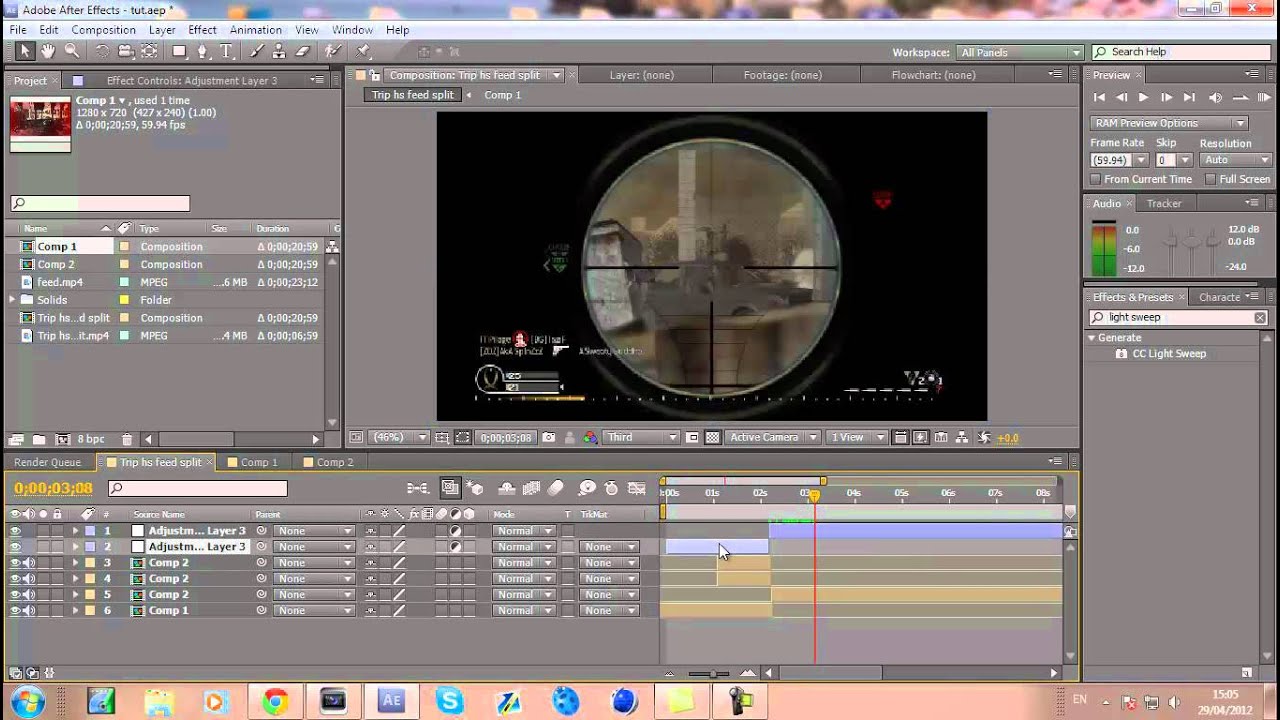Viewport: 1280px width, 720px height.
Task: Toggle adjustment layer switch on layer 1
Action: (x=456, y=531)
